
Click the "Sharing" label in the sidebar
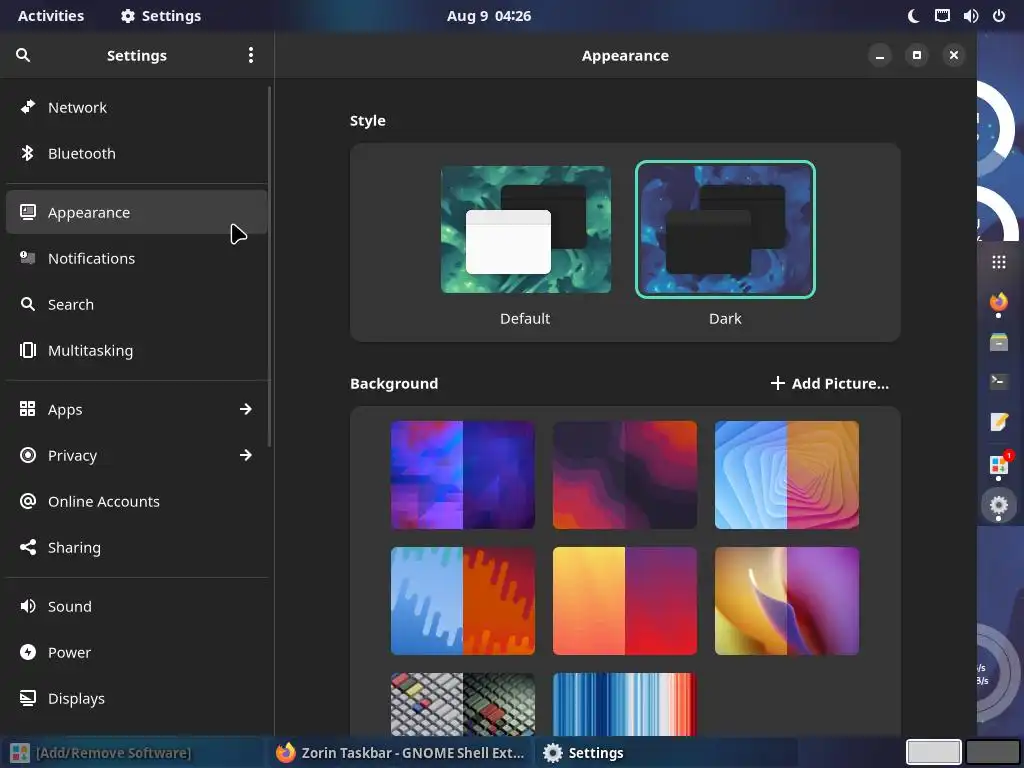(x=74, y=547)
